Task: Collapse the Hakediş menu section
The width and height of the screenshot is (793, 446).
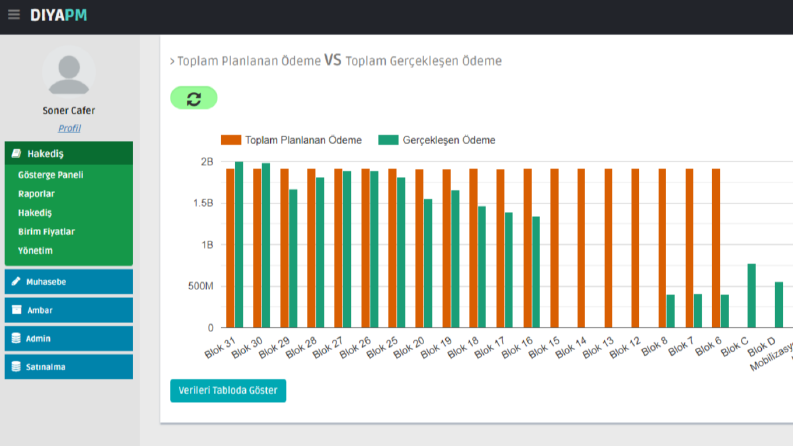Action: 69,153
